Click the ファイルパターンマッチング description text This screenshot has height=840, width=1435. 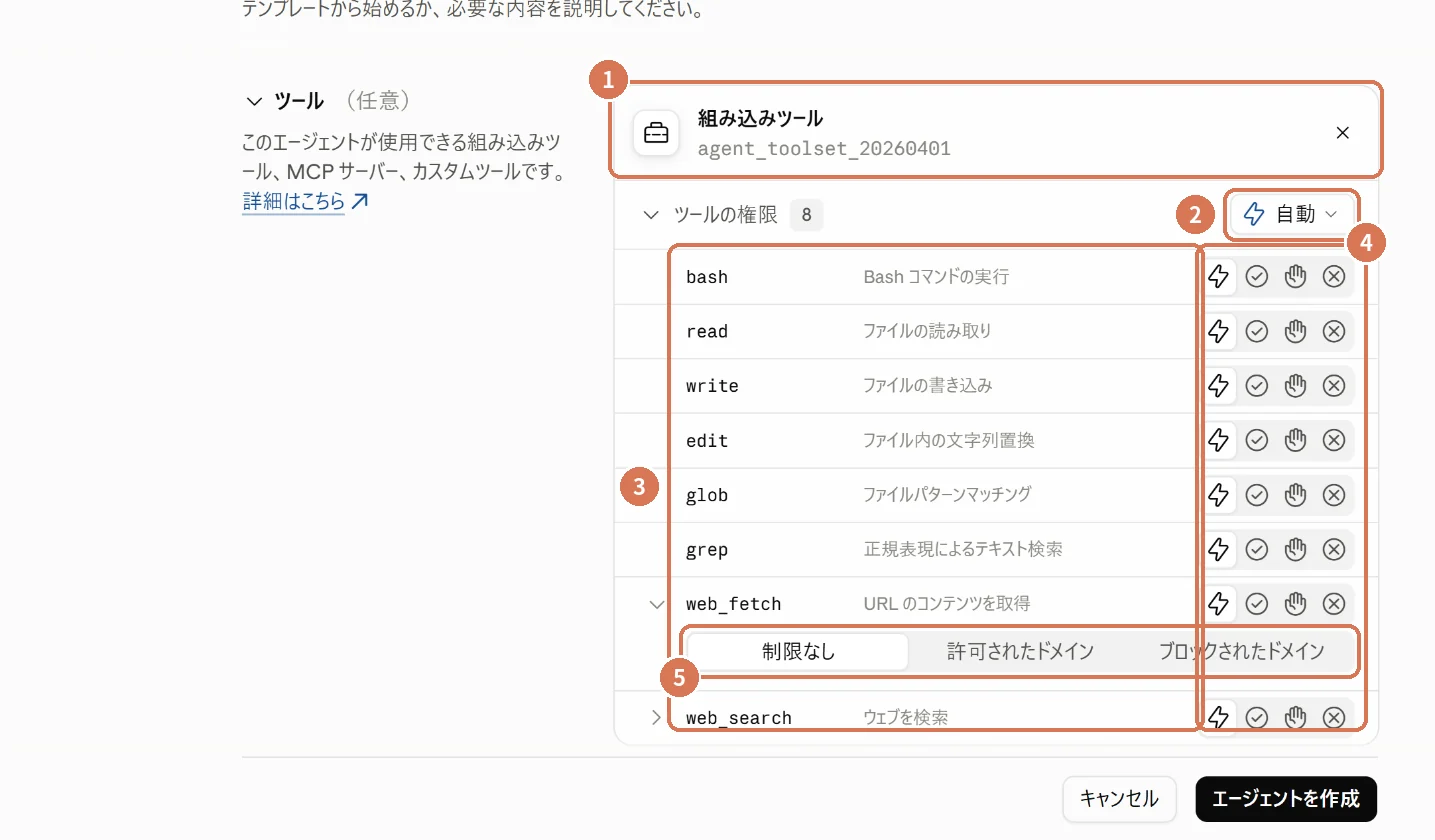tap(947, 495)
